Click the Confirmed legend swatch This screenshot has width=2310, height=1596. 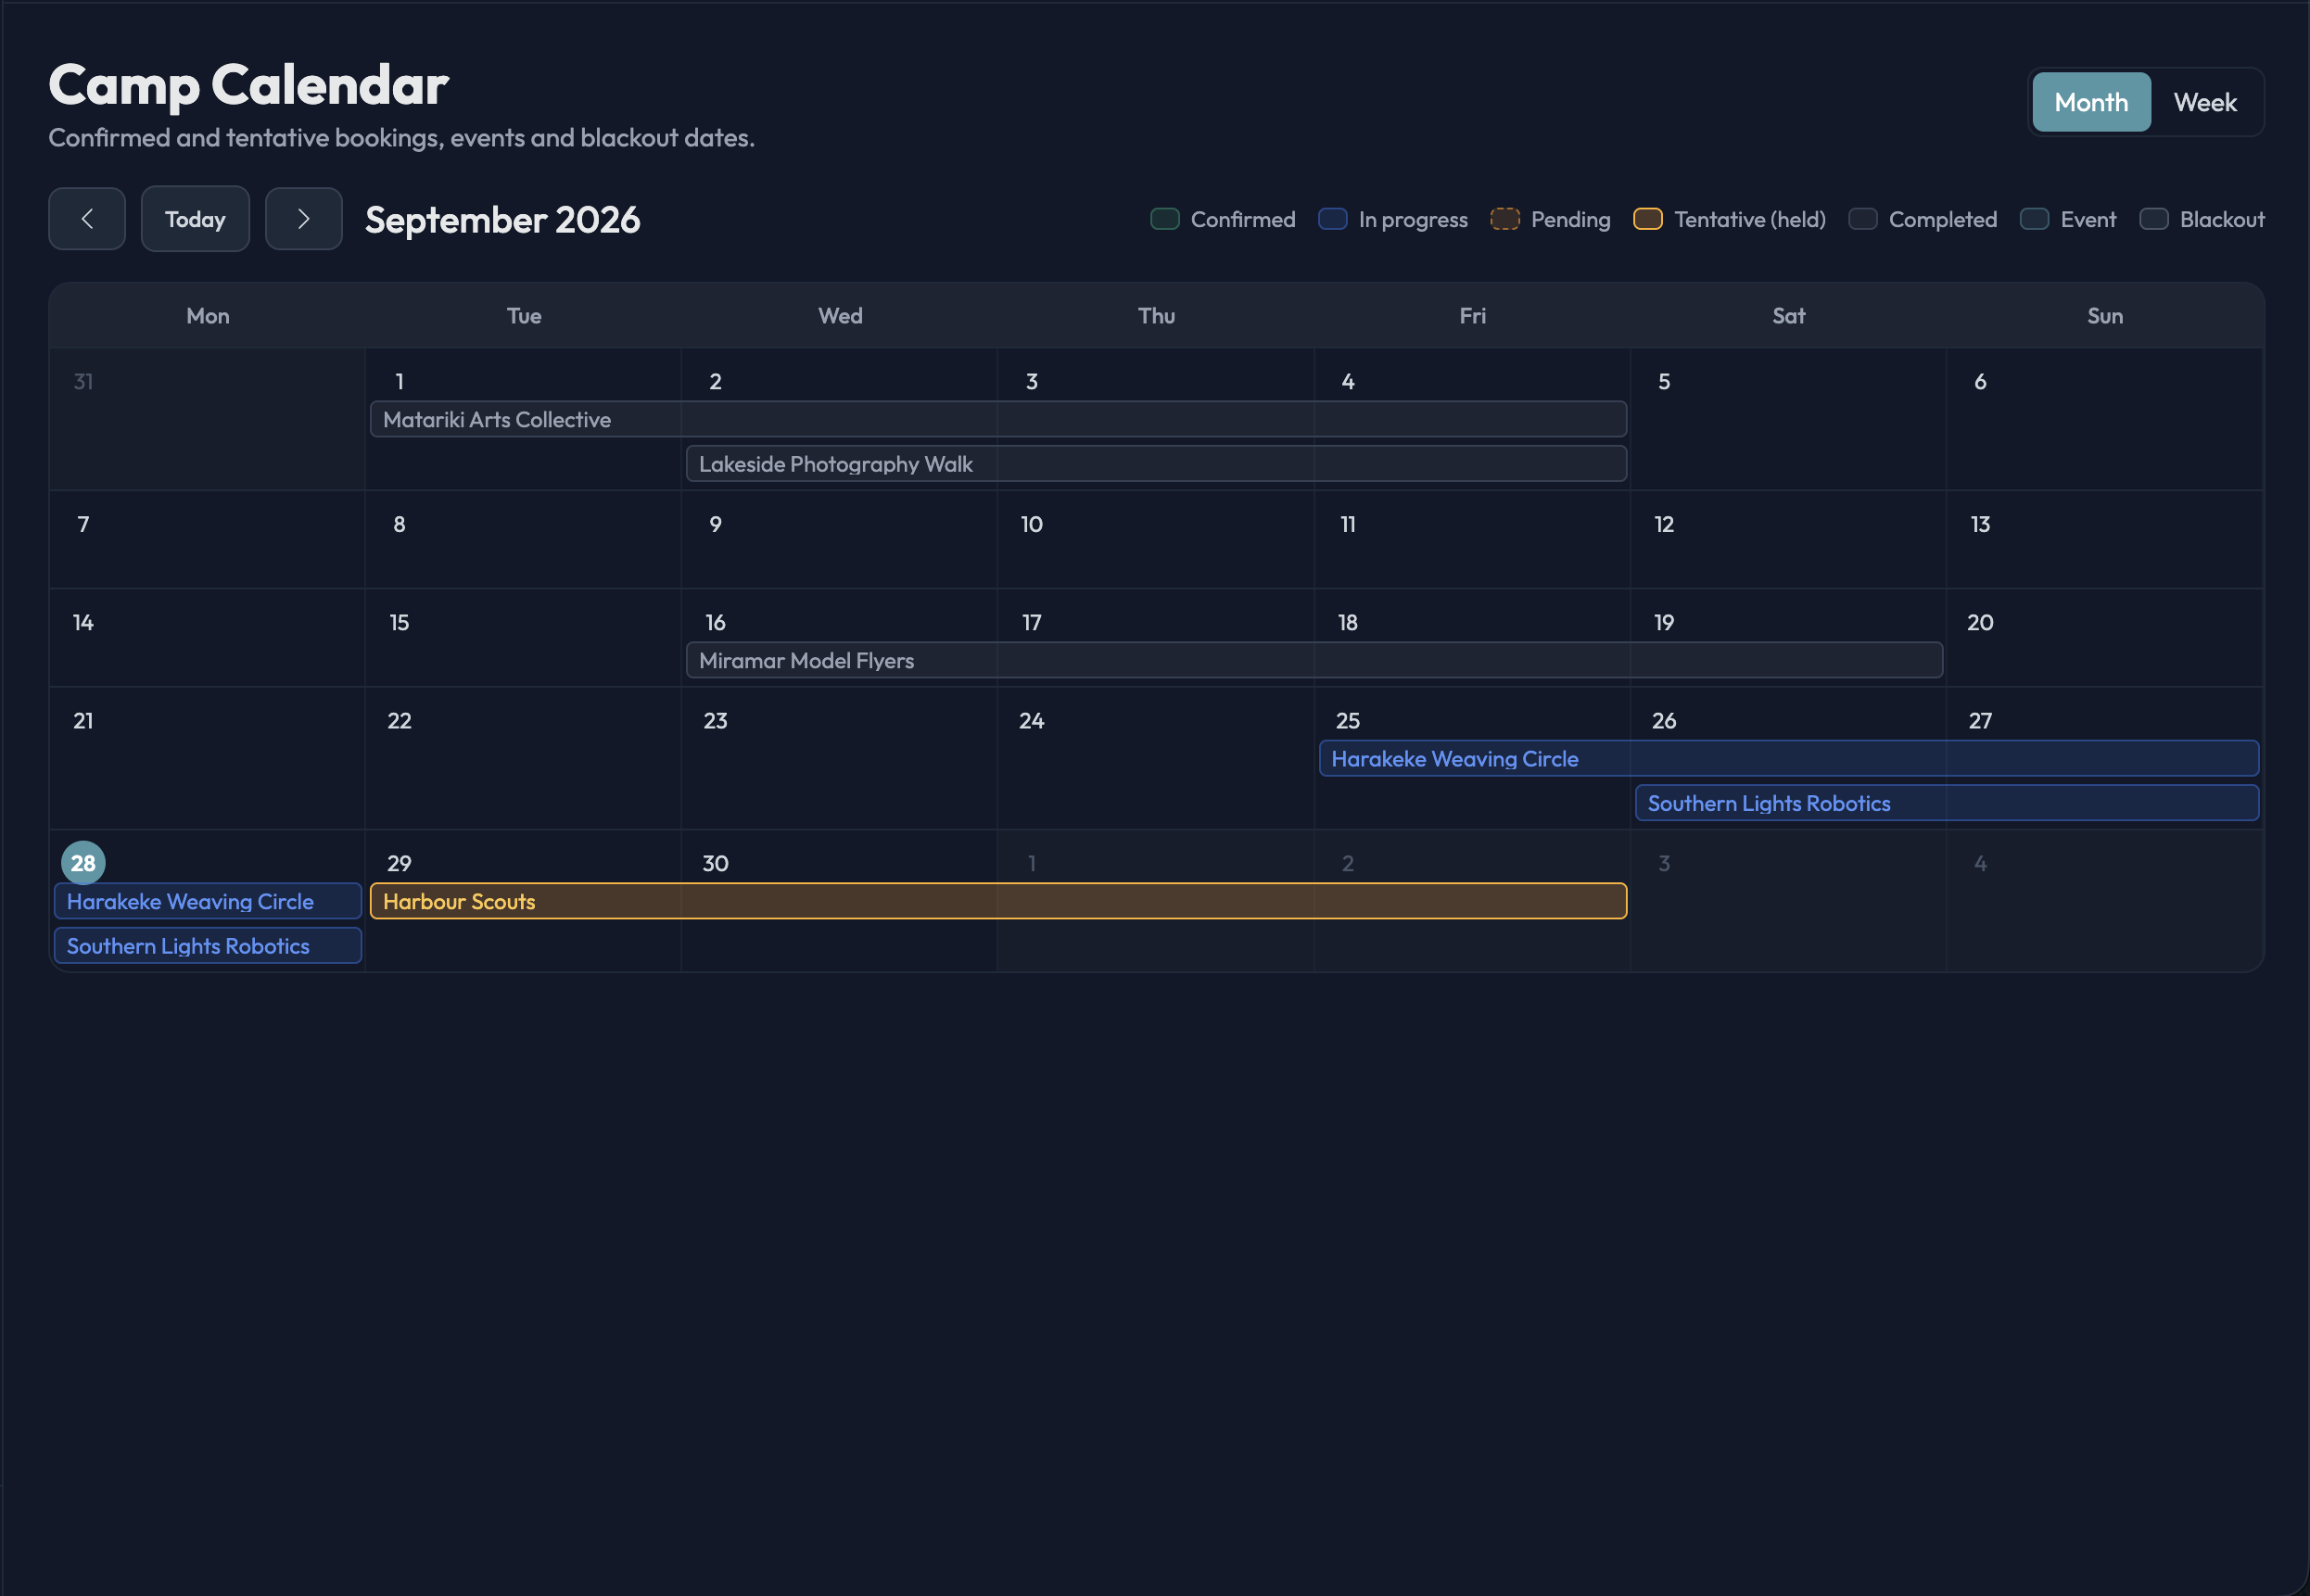(x=1165, y=219)
